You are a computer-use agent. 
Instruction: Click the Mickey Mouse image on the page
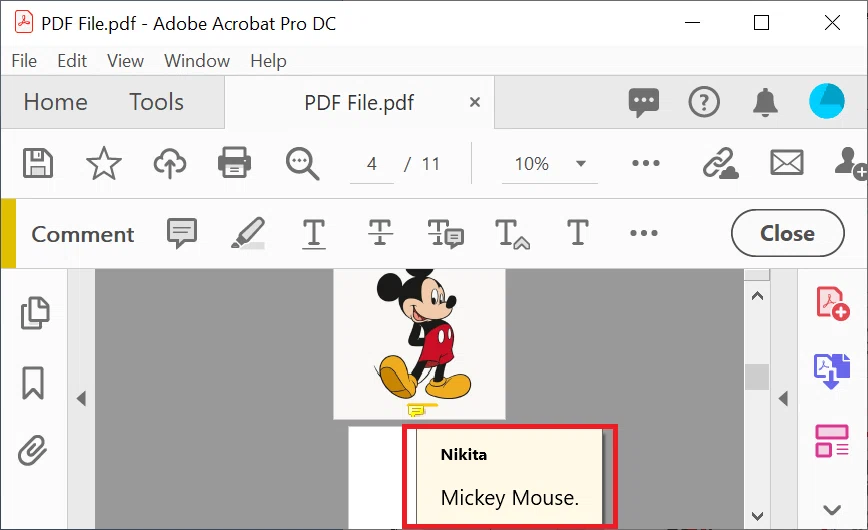pos(423,334)
